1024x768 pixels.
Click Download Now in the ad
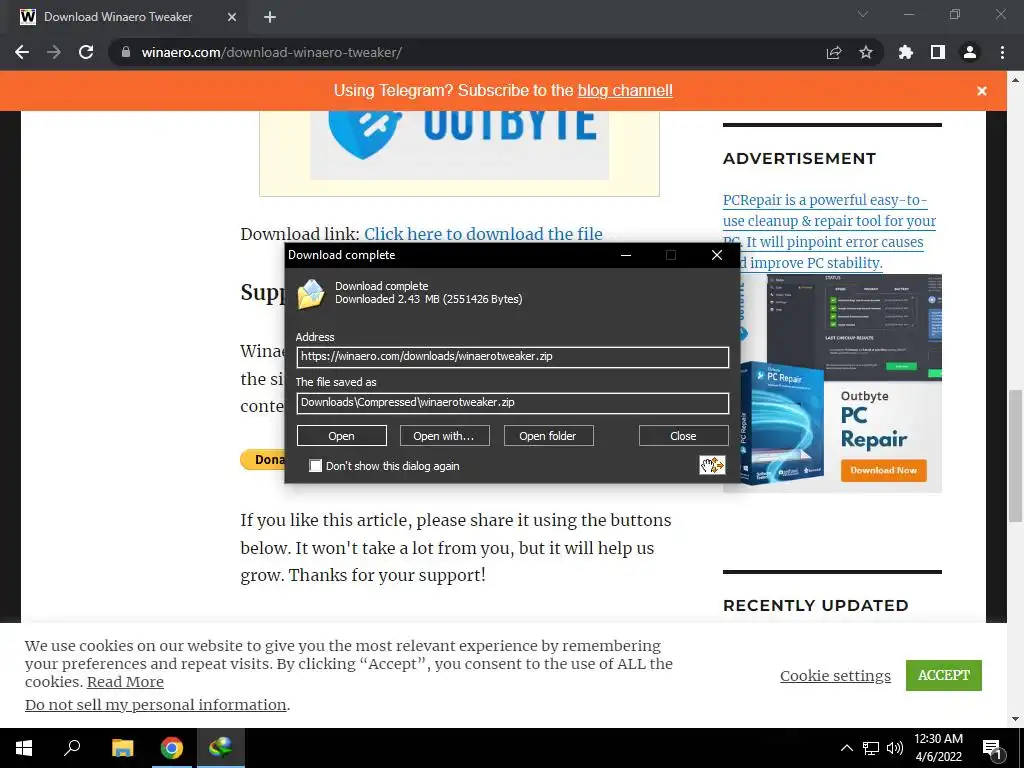coord(884,470)
